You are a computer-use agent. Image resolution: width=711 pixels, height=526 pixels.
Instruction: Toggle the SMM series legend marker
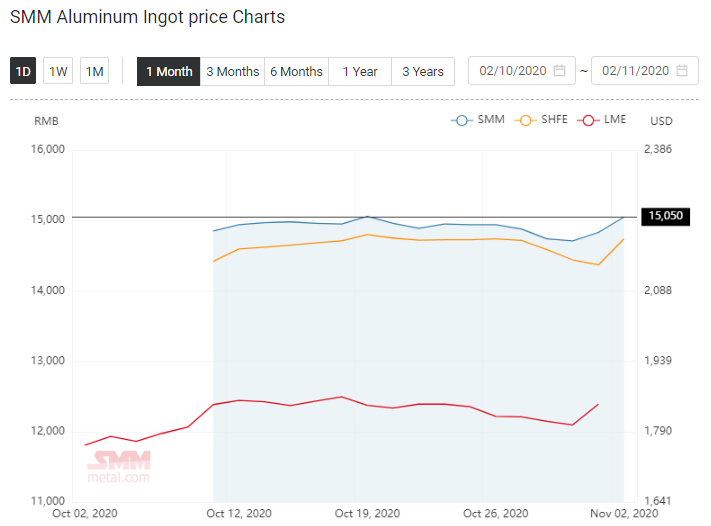click(462, 120)
